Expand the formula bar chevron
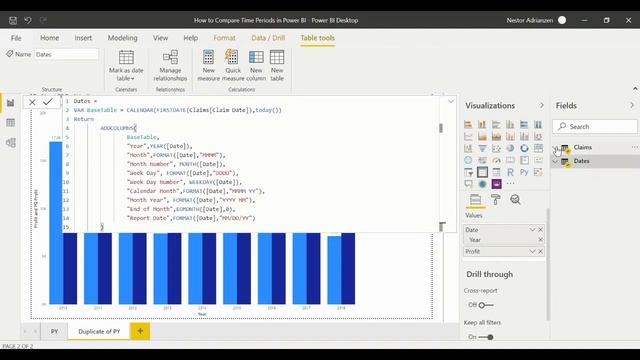 click(451, 101)
